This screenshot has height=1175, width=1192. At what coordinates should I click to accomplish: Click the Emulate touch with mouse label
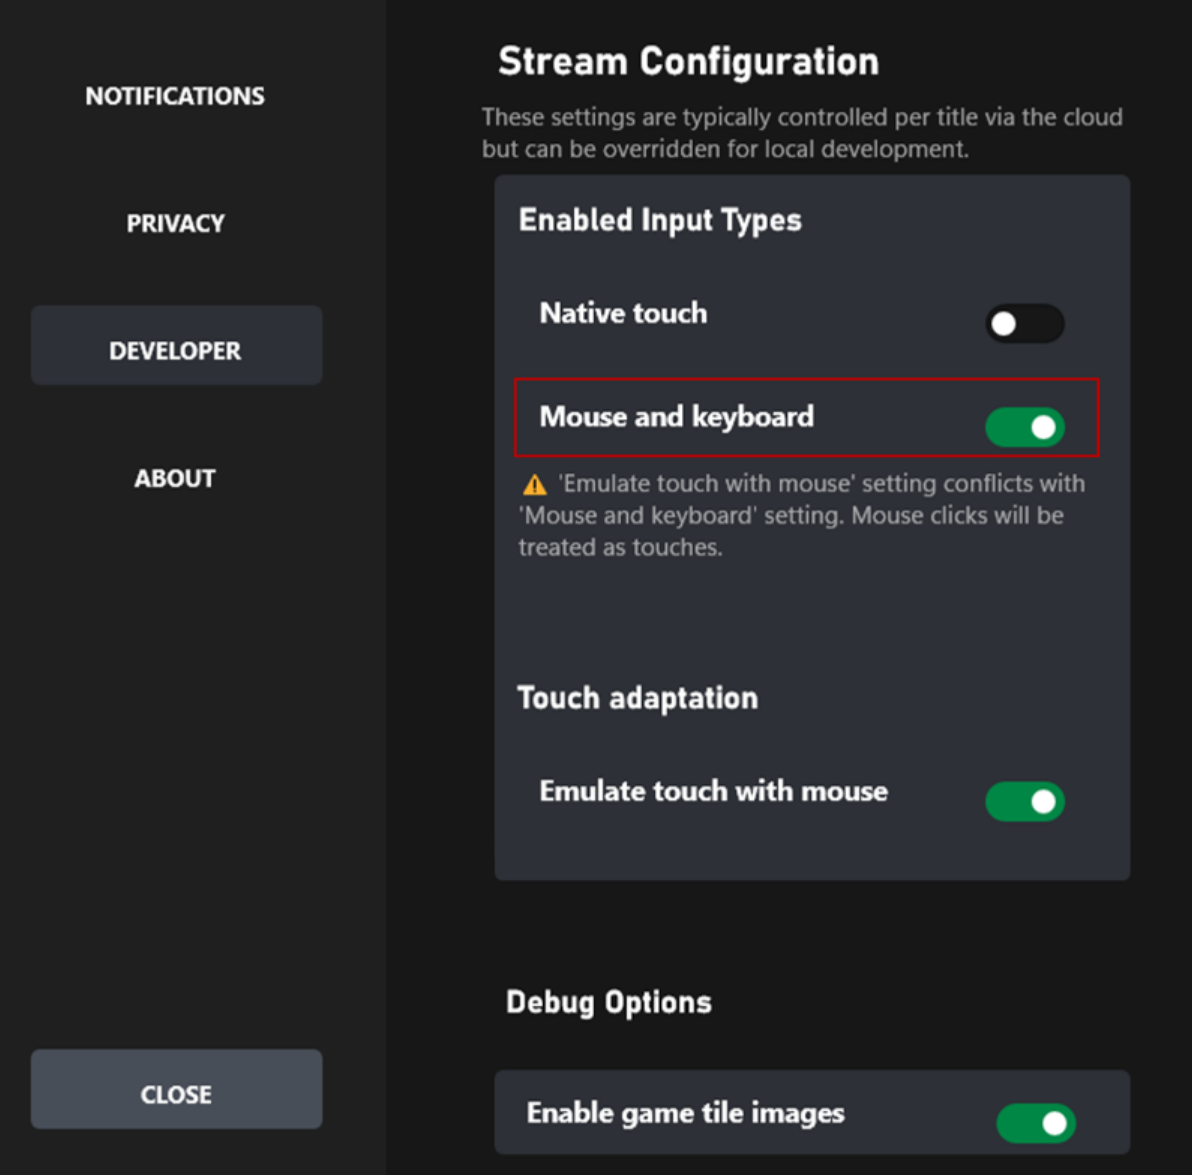coord(713,791)
